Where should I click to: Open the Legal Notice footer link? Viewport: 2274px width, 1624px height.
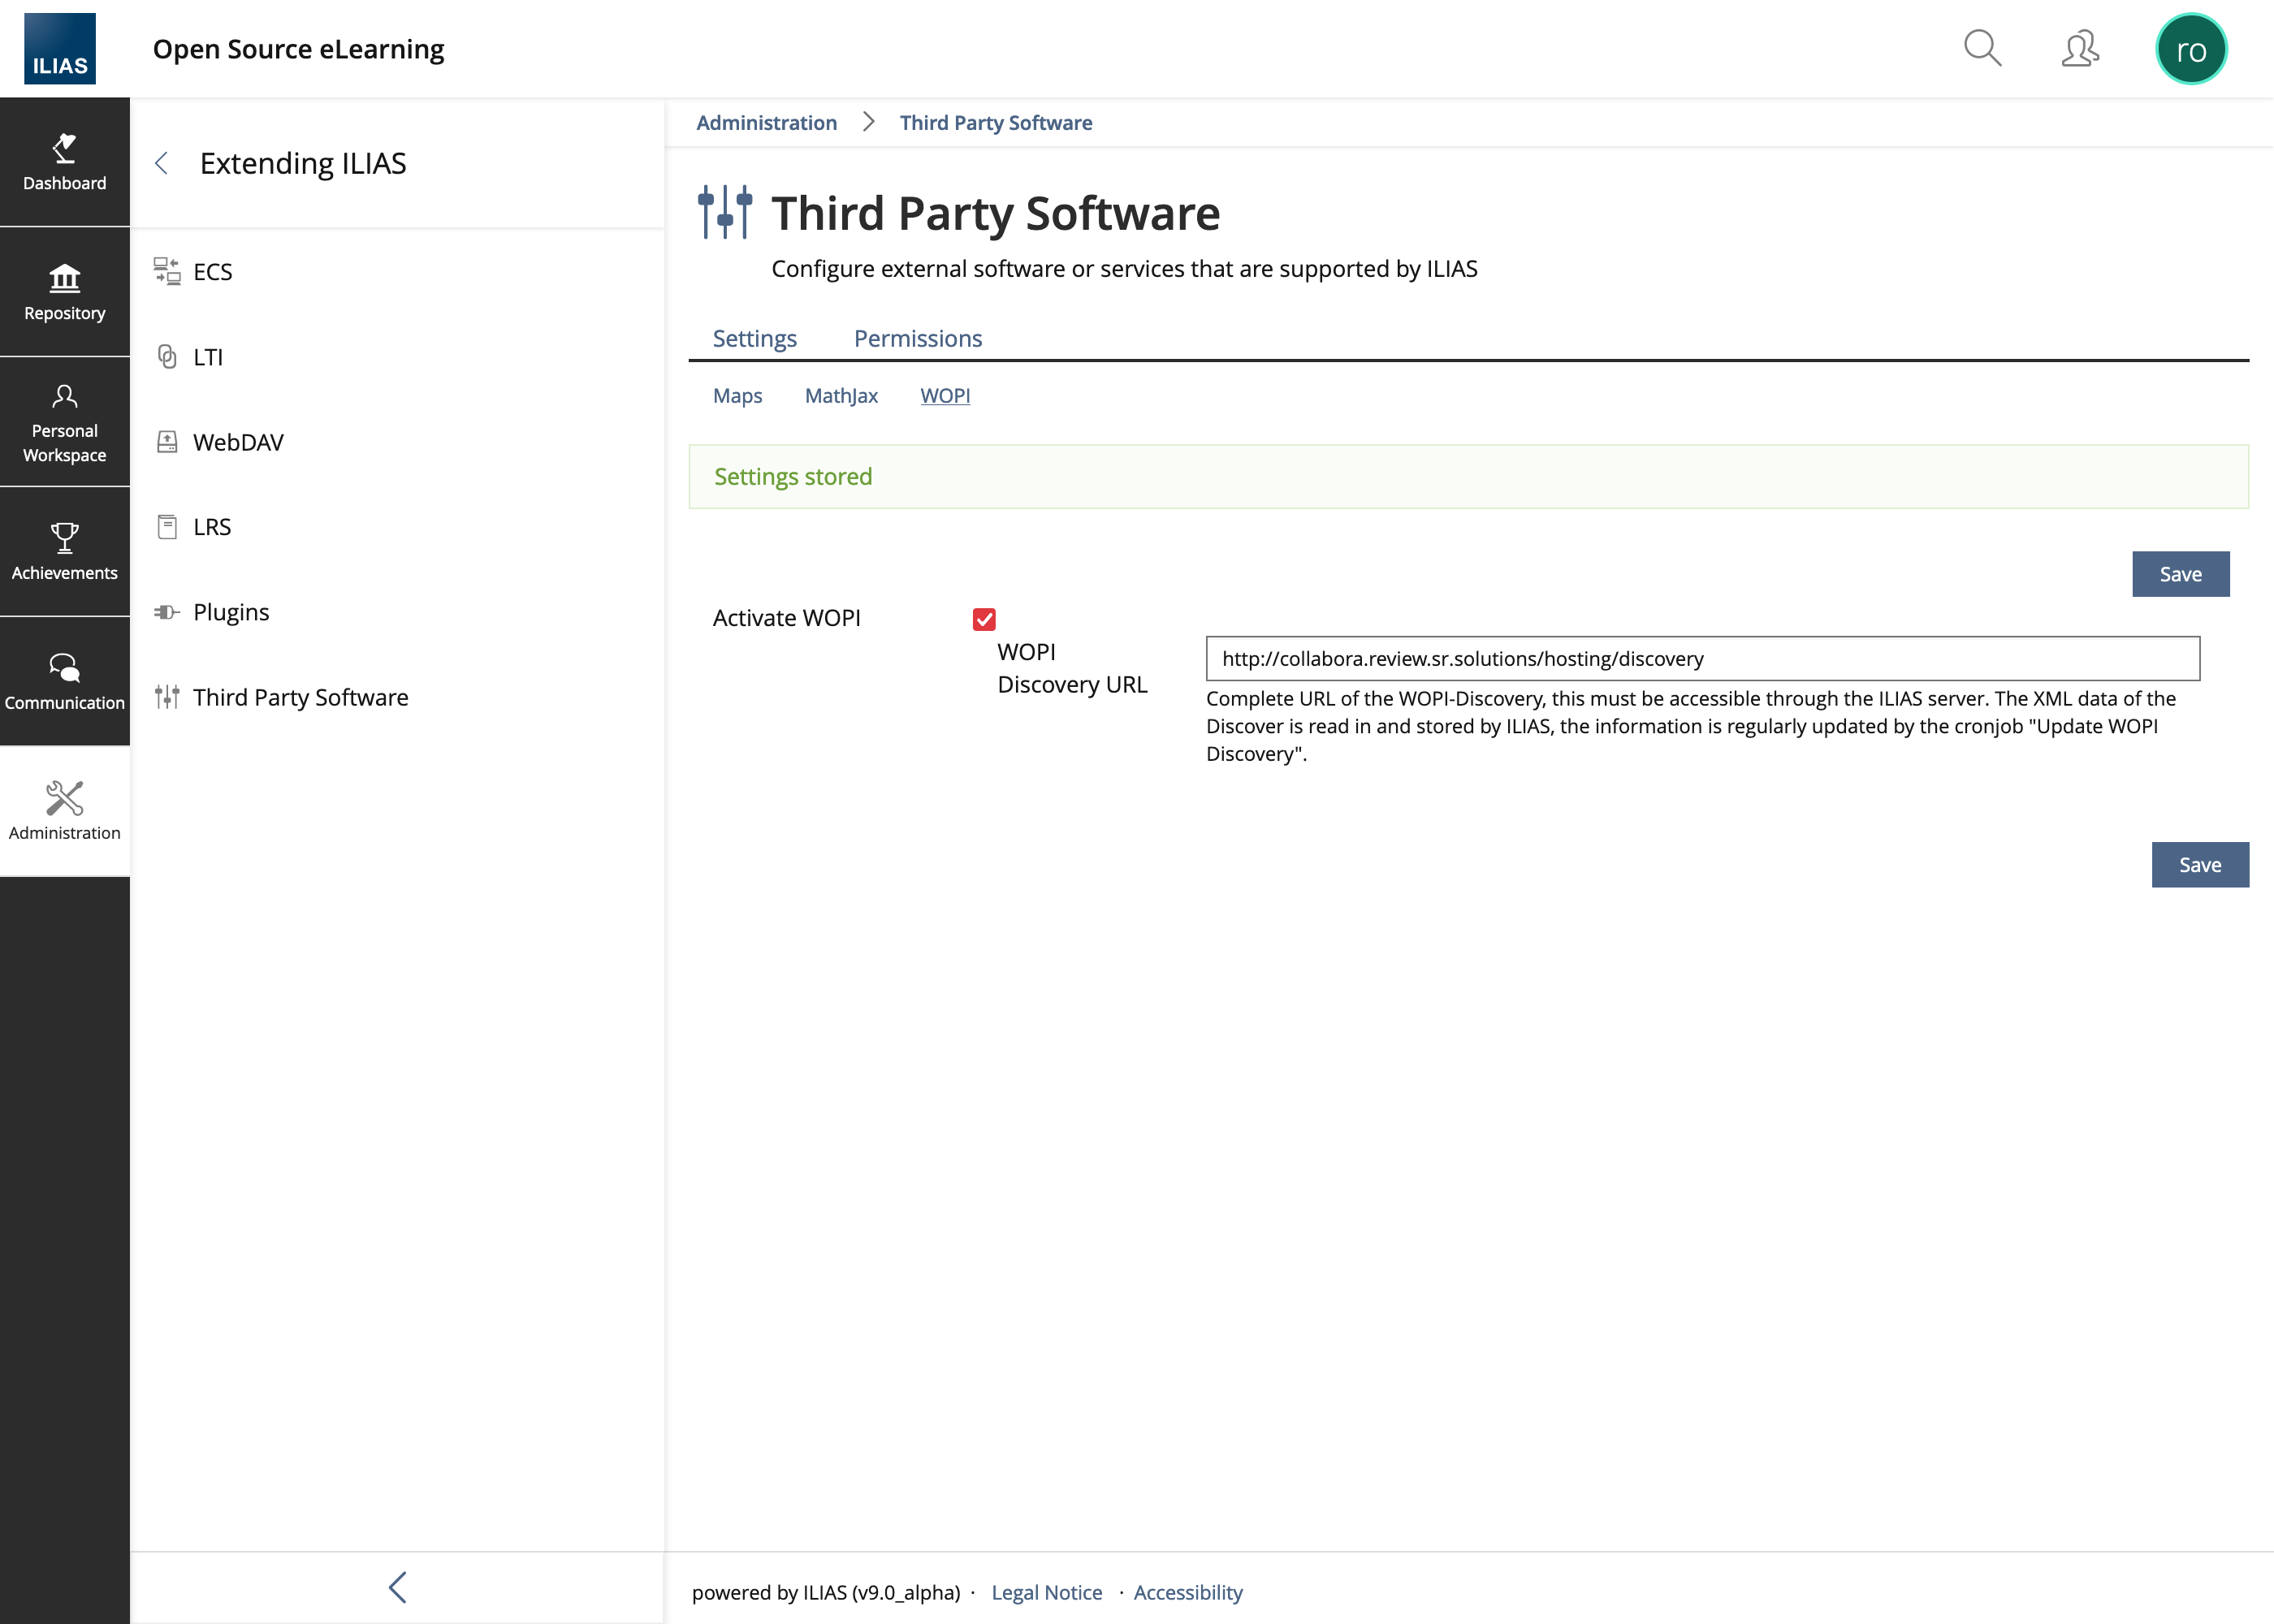pos(1046,1592)
